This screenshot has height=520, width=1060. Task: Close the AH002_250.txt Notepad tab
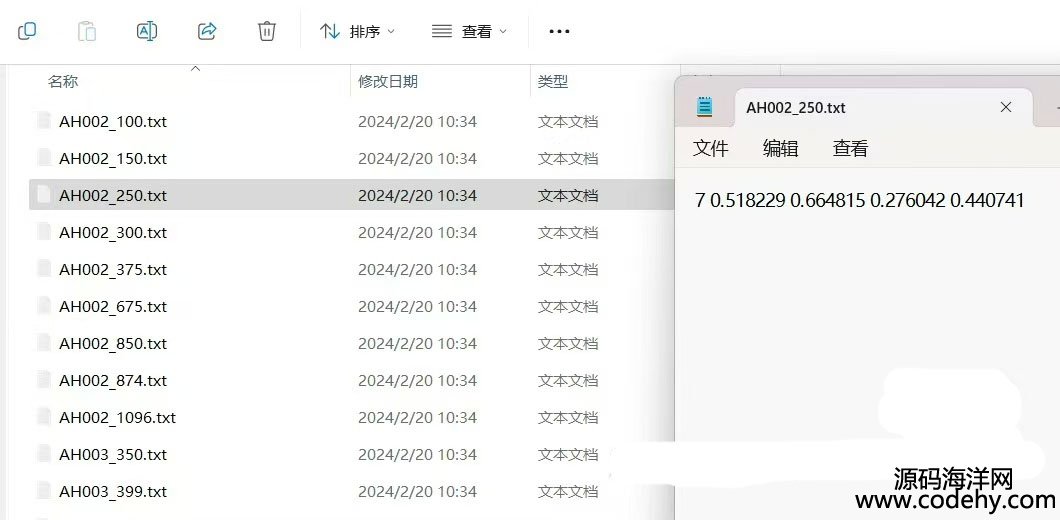click(x=1006, y=108)
